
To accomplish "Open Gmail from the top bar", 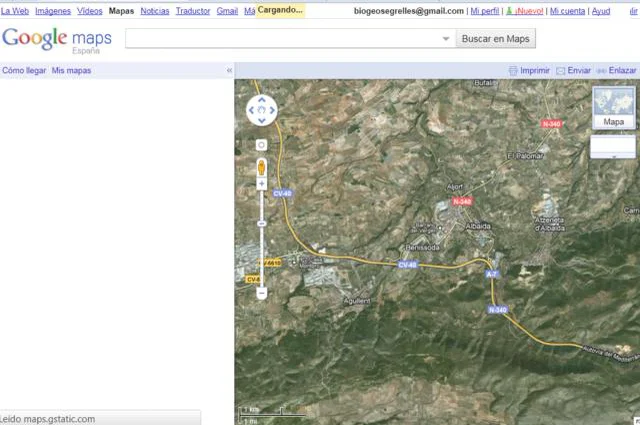I will click(227, 11).
